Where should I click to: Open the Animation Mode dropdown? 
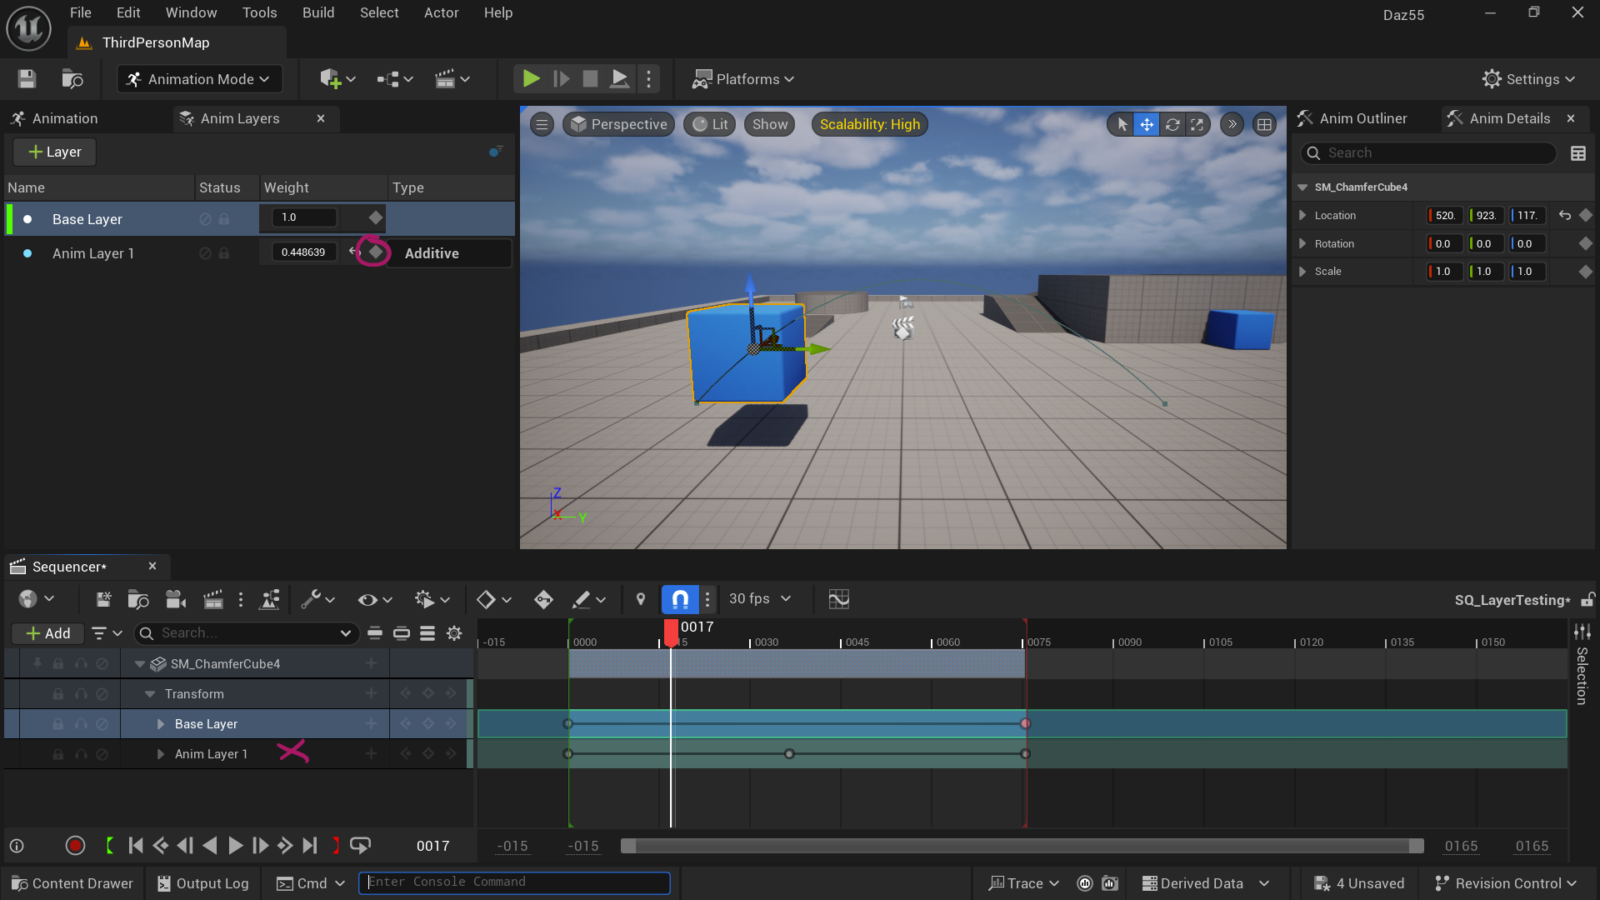click(x=199, y=79)
